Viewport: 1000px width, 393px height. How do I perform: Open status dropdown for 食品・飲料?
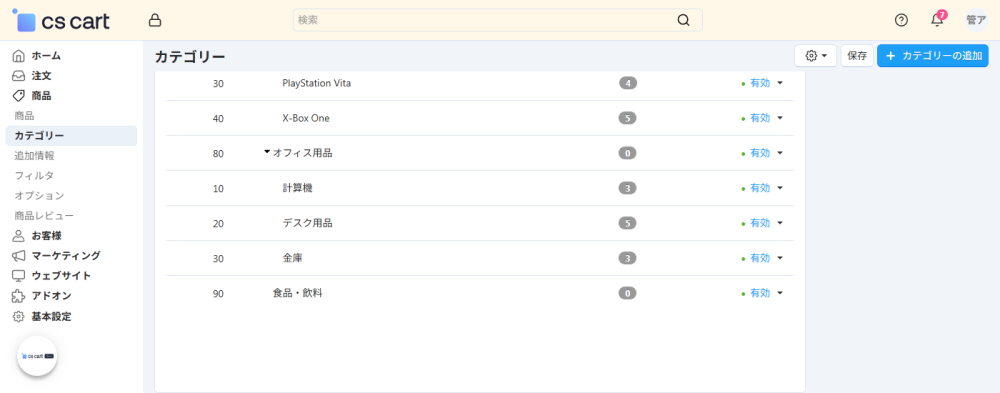point(763,293)
